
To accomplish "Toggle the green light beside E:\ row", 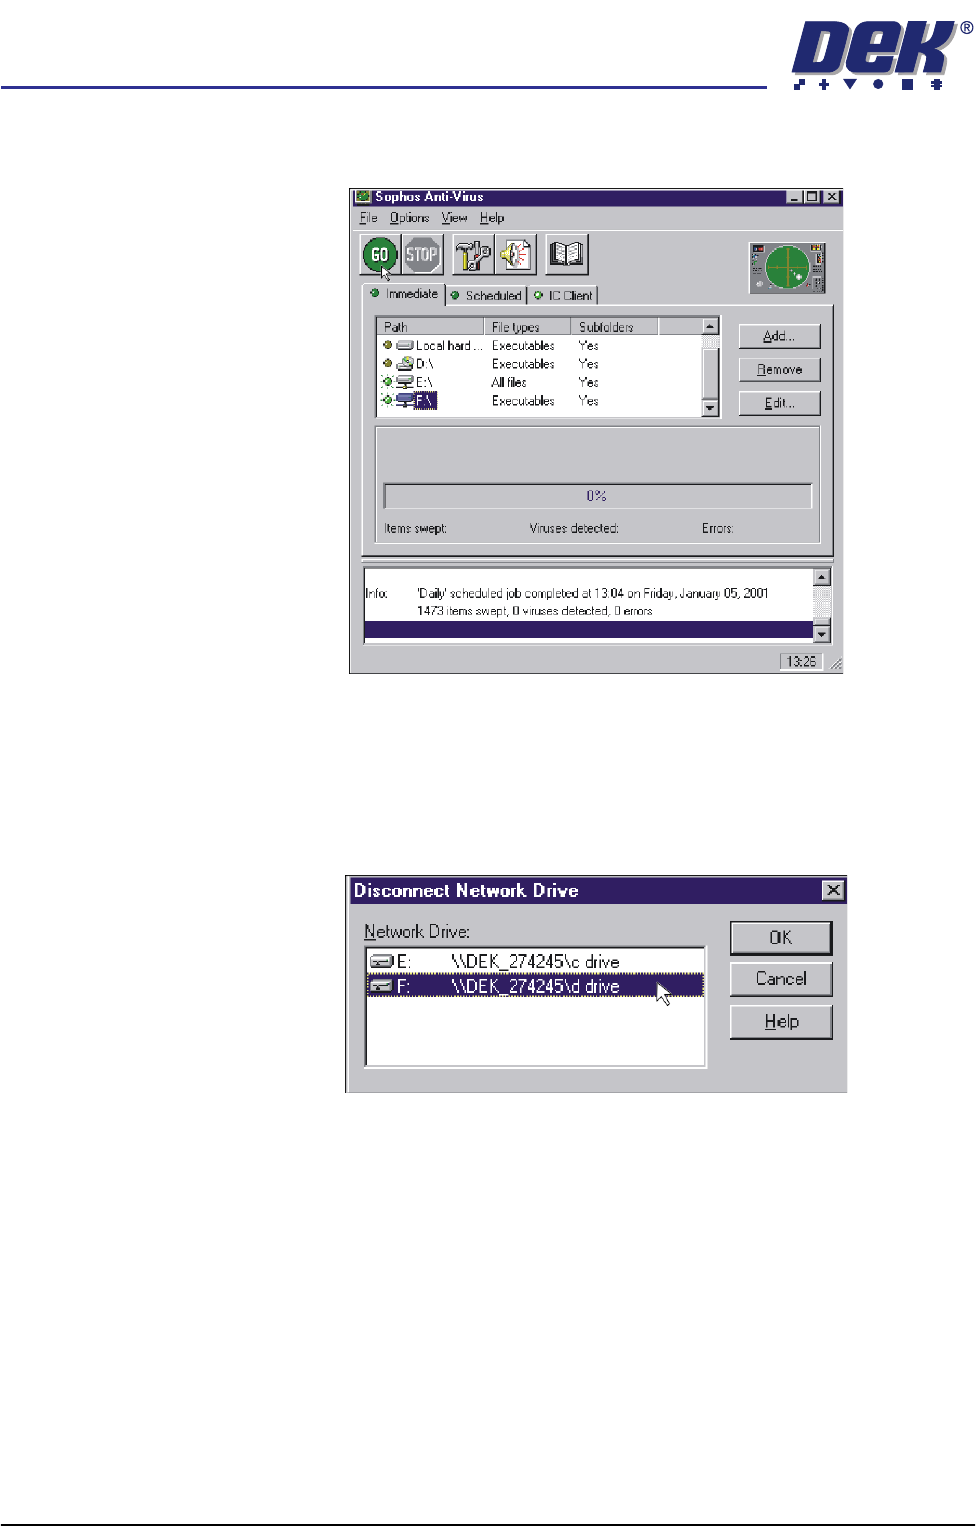I will pos(387,382).
